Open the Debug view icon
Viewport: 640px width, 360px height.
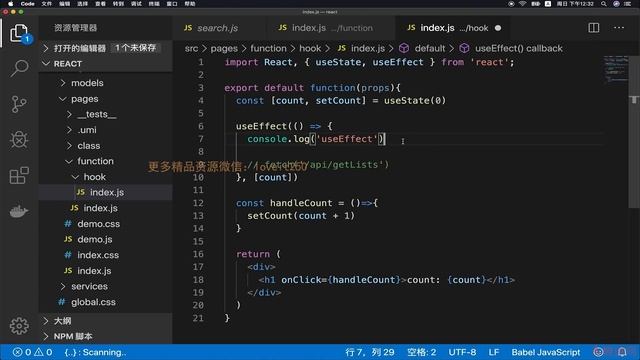[19, 140]
